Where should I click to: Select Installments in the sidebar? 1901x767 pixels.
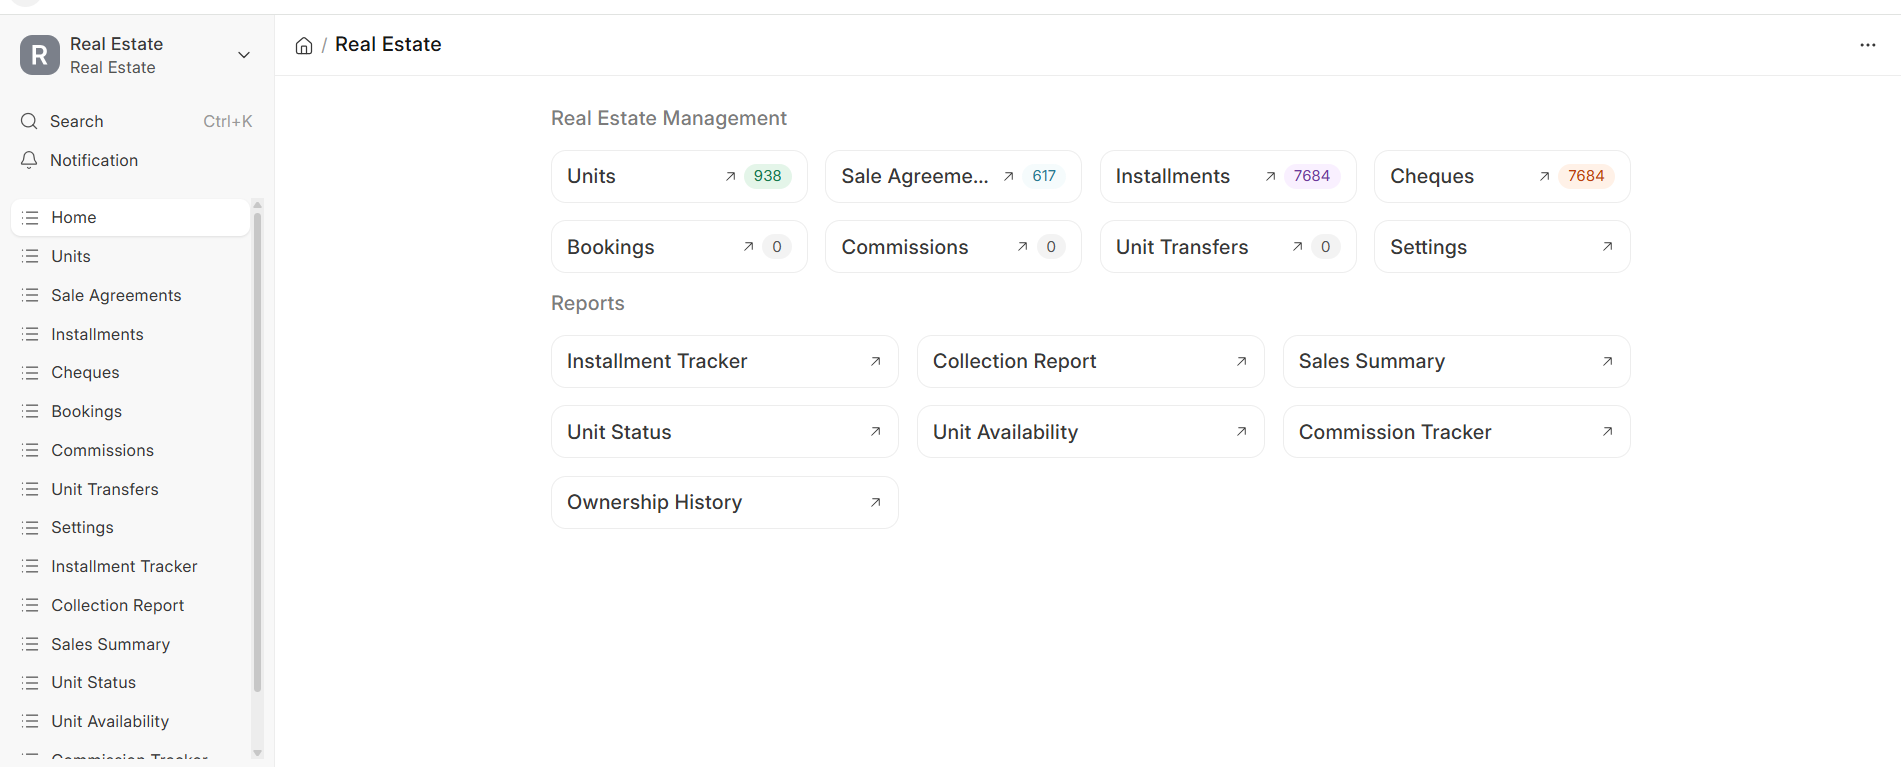[x=130, y=334]
